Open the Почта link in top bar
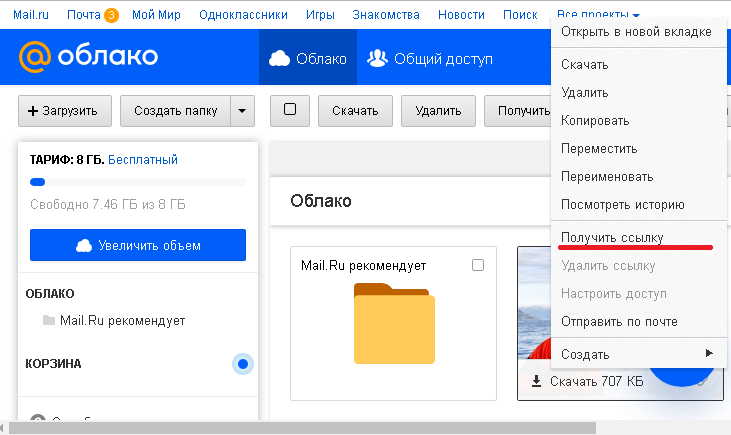This screenshot has width=731, height=435. point(84,15)
